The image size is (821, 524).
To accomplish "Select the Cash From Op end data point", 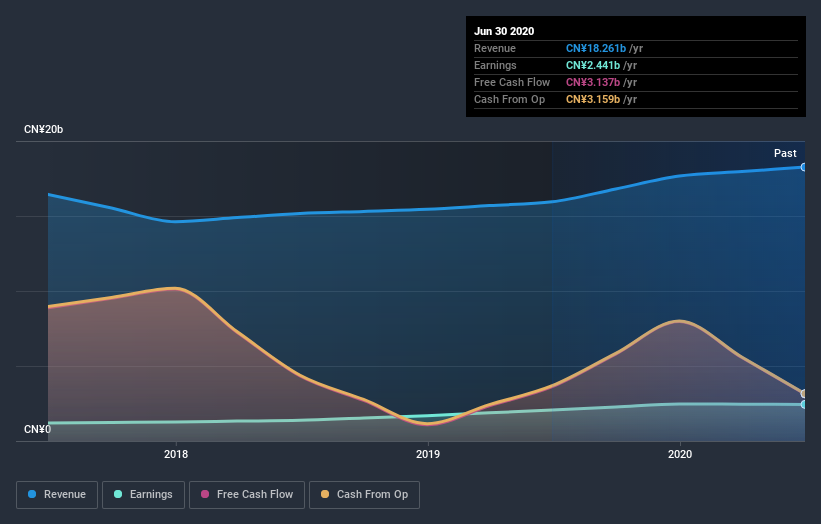I will pos(804,394).
